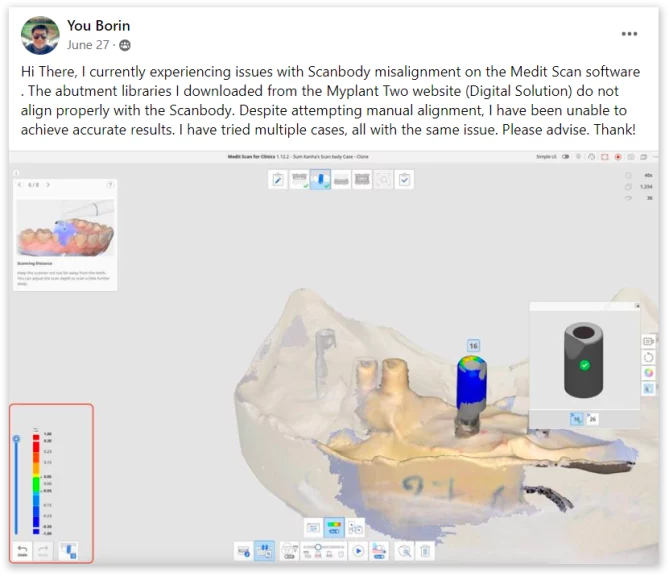Open the title bar more options dots
The height and width of the screenshot is (576, 669).
[655, 157]
